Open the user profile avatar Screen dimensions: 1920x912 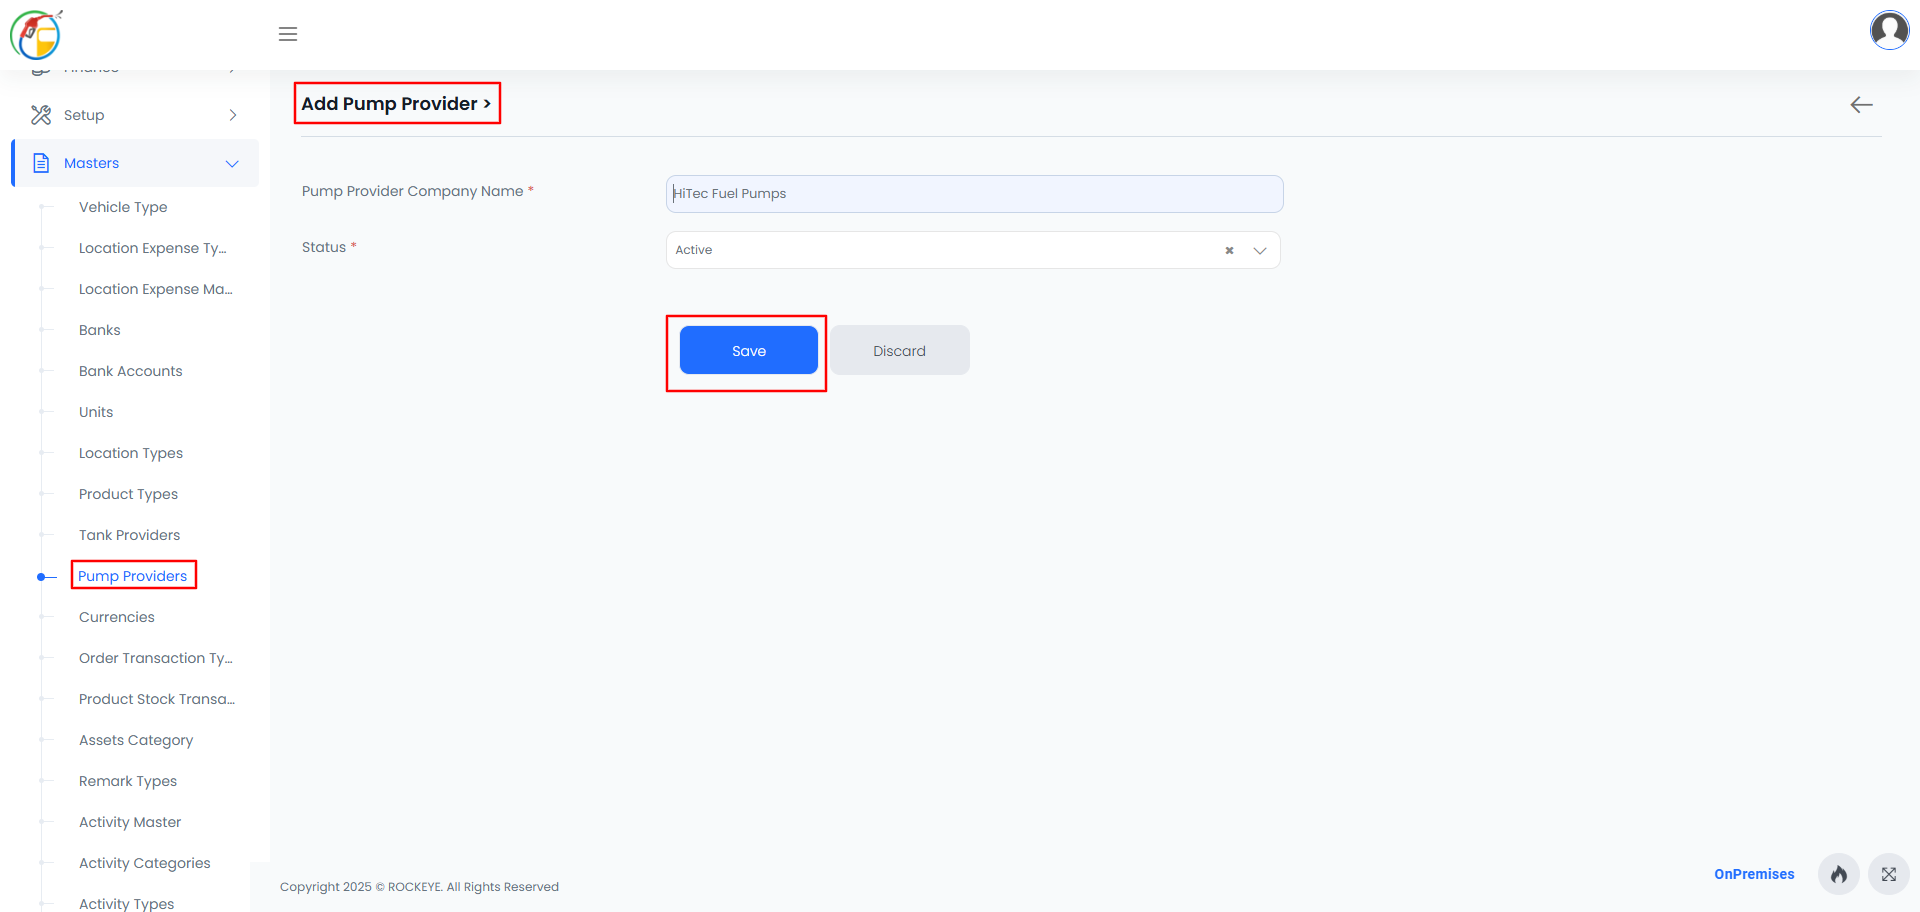tap(1889, 30)
